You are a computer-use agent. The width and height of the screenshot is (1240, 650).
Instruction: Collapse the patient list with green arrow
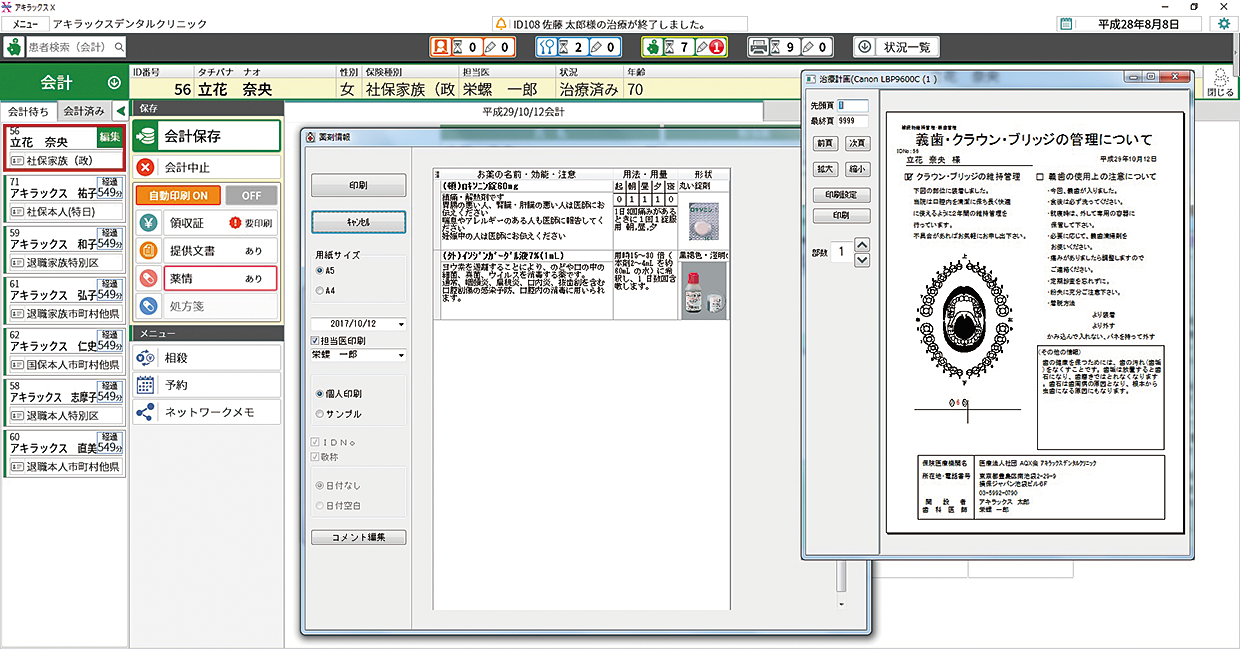tap(120, 111)
